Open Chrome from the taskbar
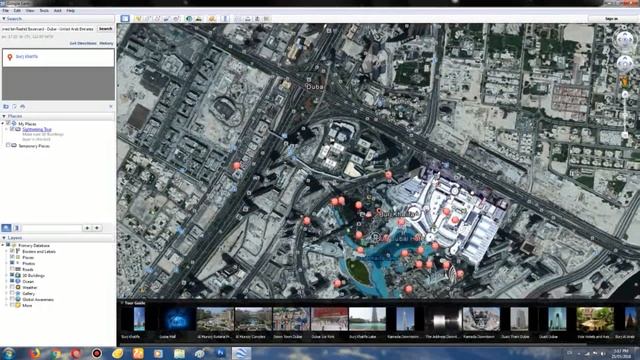The width and height of the screenshot is (640, 360). tap(56, 353)
